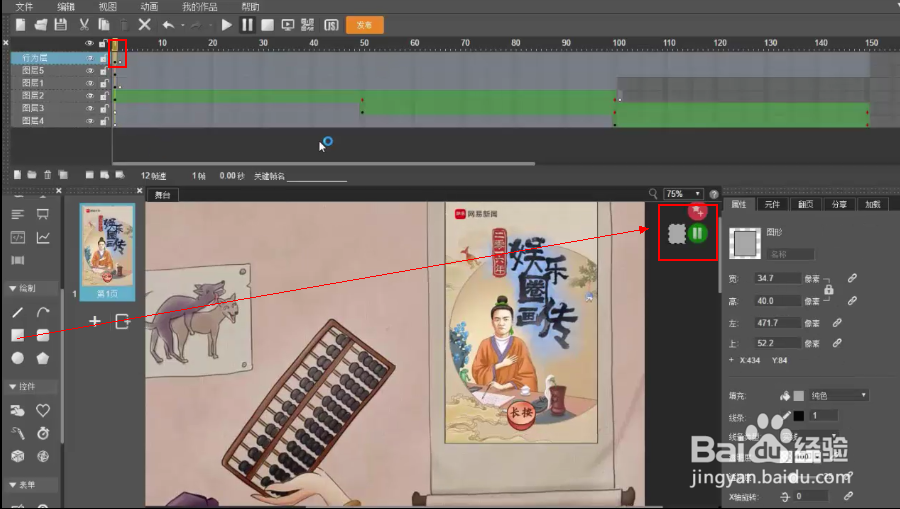900x509 pixels.
Task: Toggle lock on 图层5
Action: 104,71
